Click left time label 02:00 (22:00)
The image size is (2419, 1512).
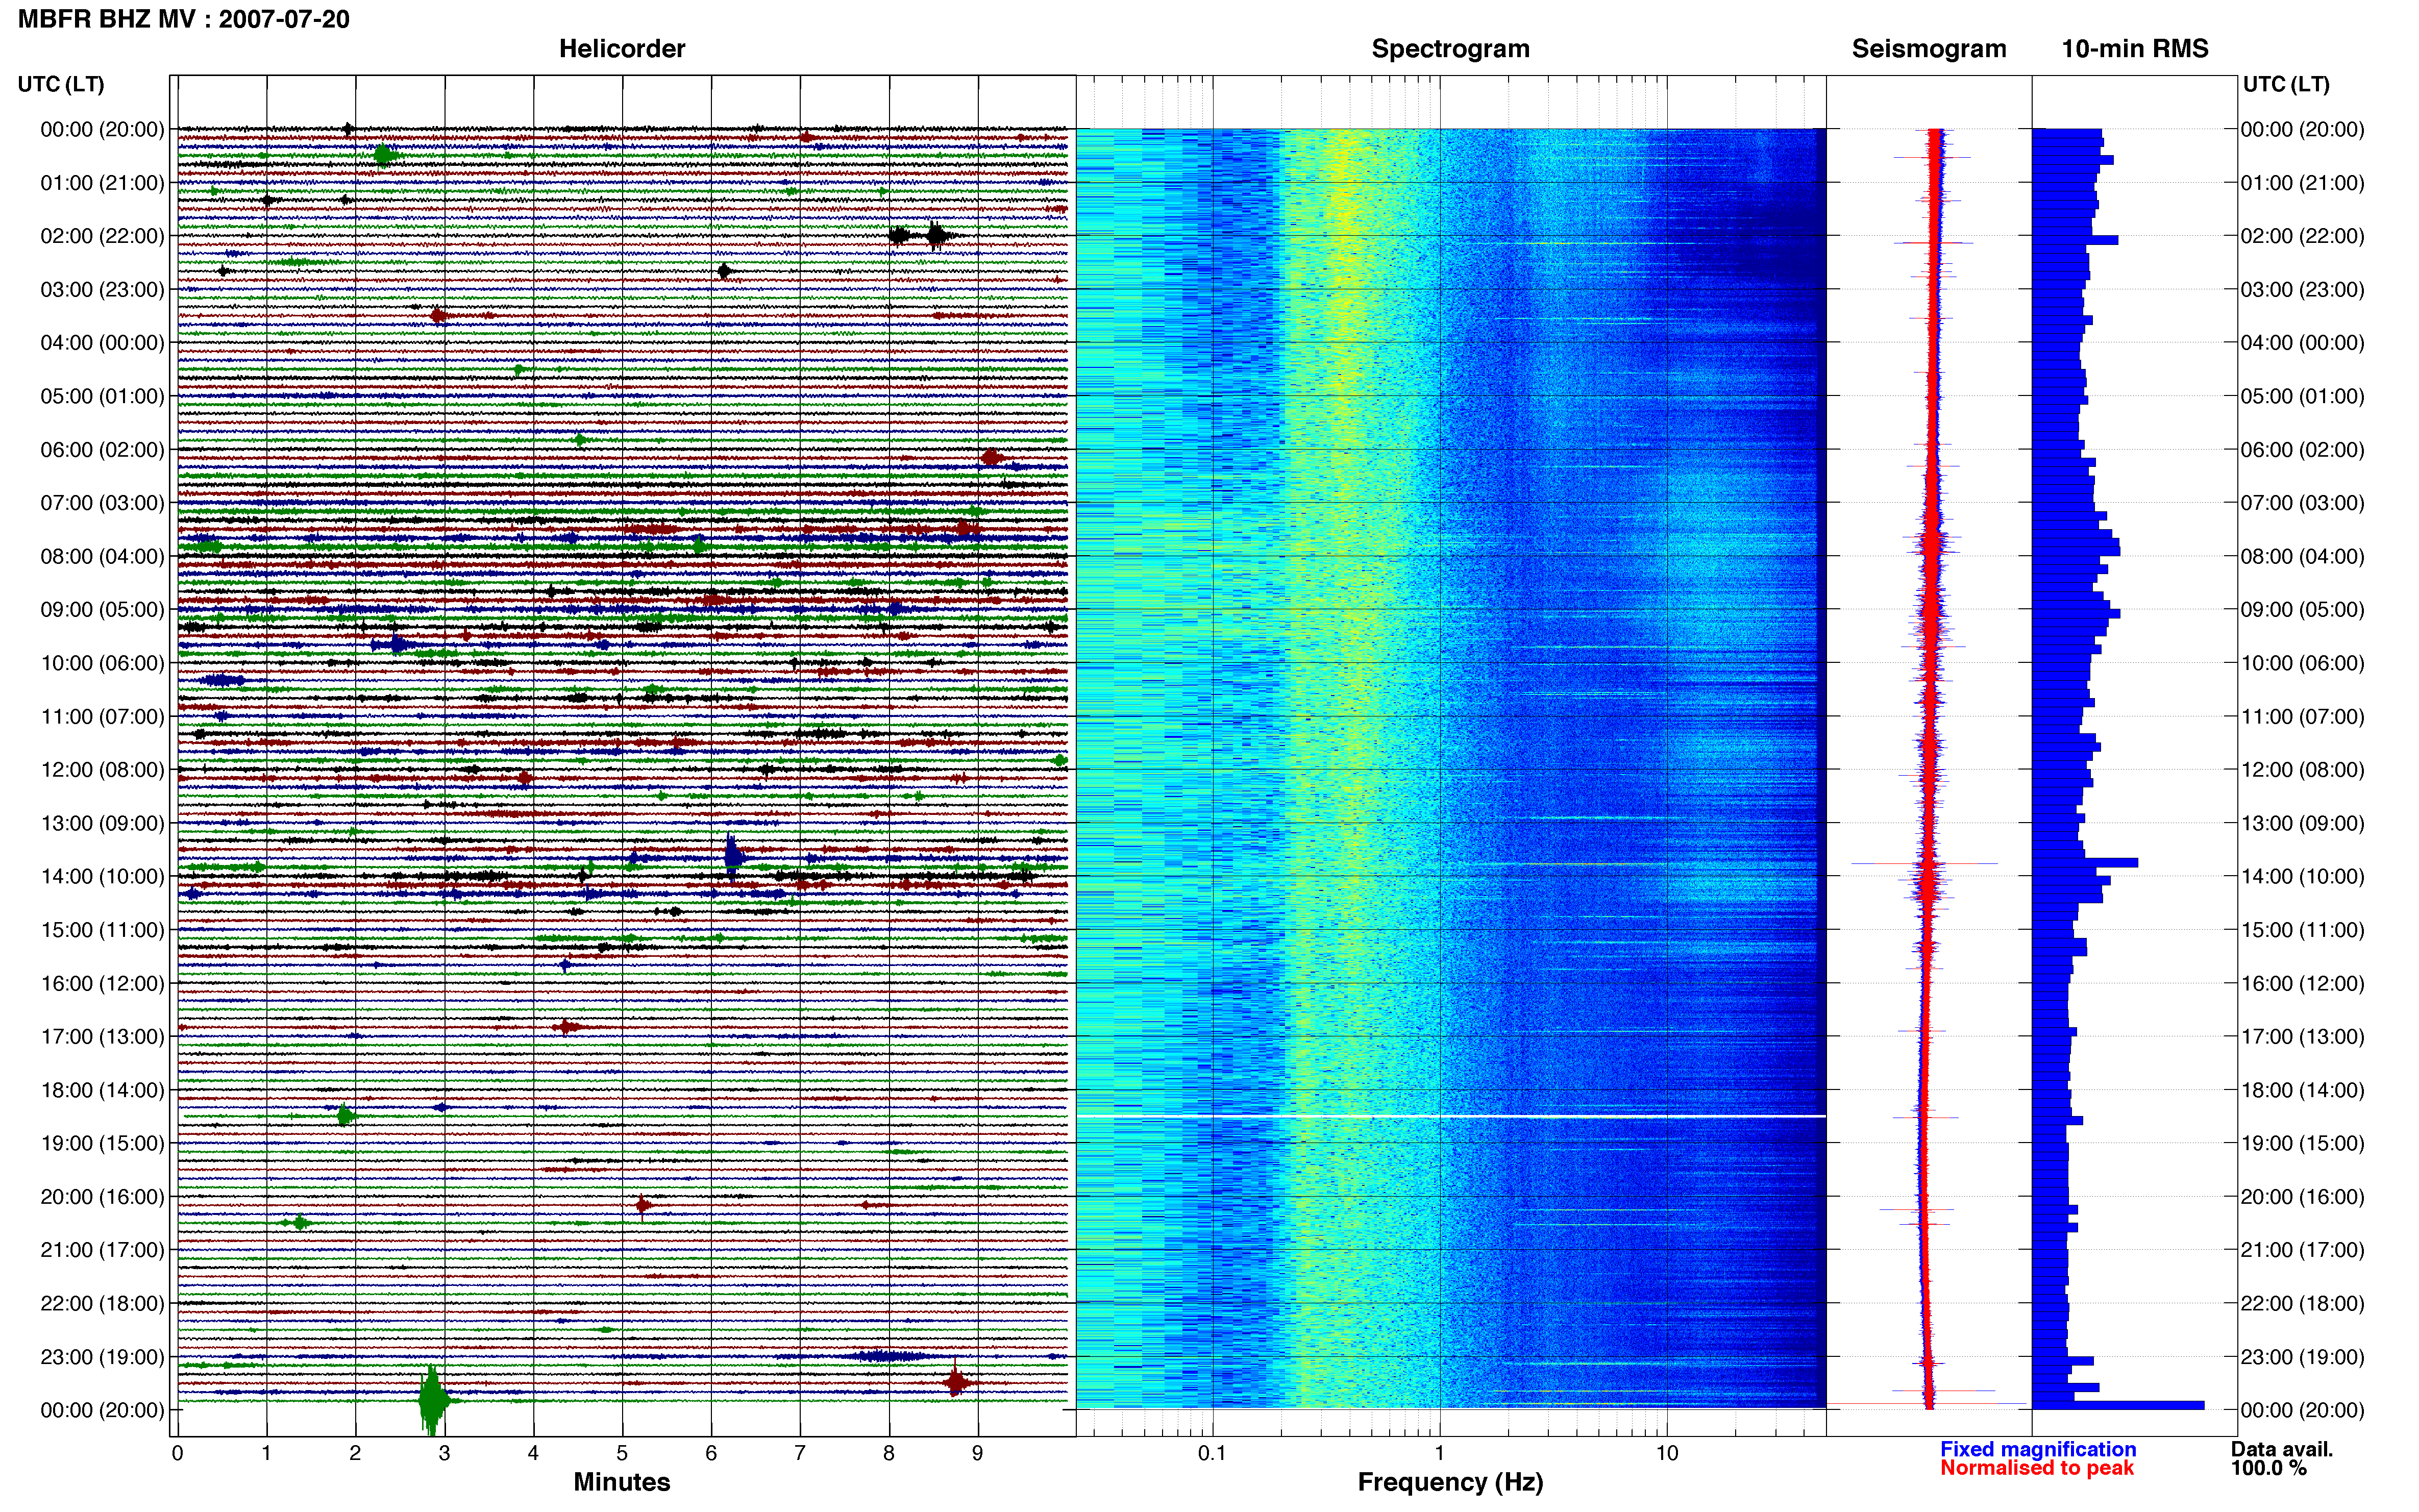102,236
